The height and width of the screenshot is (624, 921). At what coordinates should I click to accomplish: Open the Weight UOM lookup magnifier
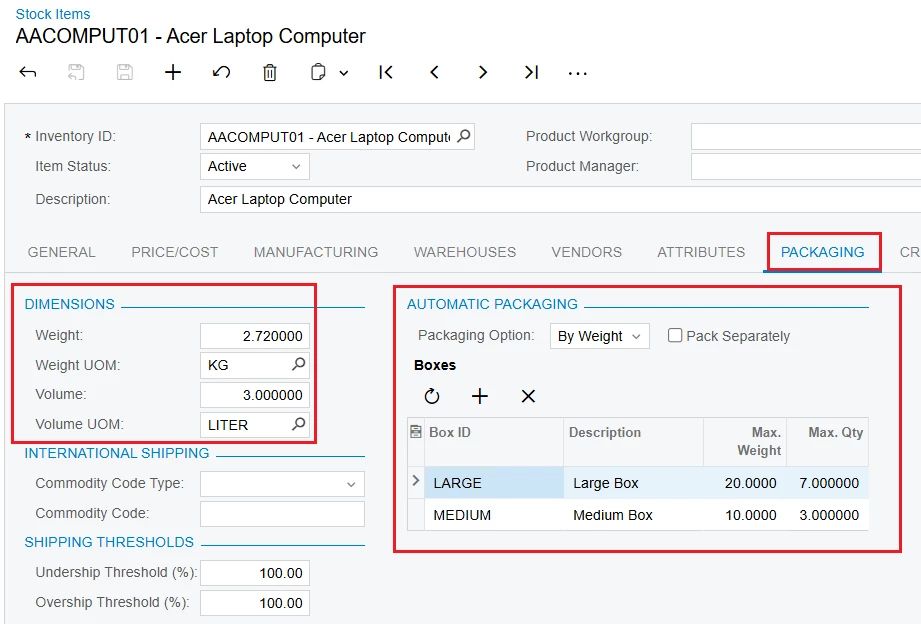tap(298, 364)
